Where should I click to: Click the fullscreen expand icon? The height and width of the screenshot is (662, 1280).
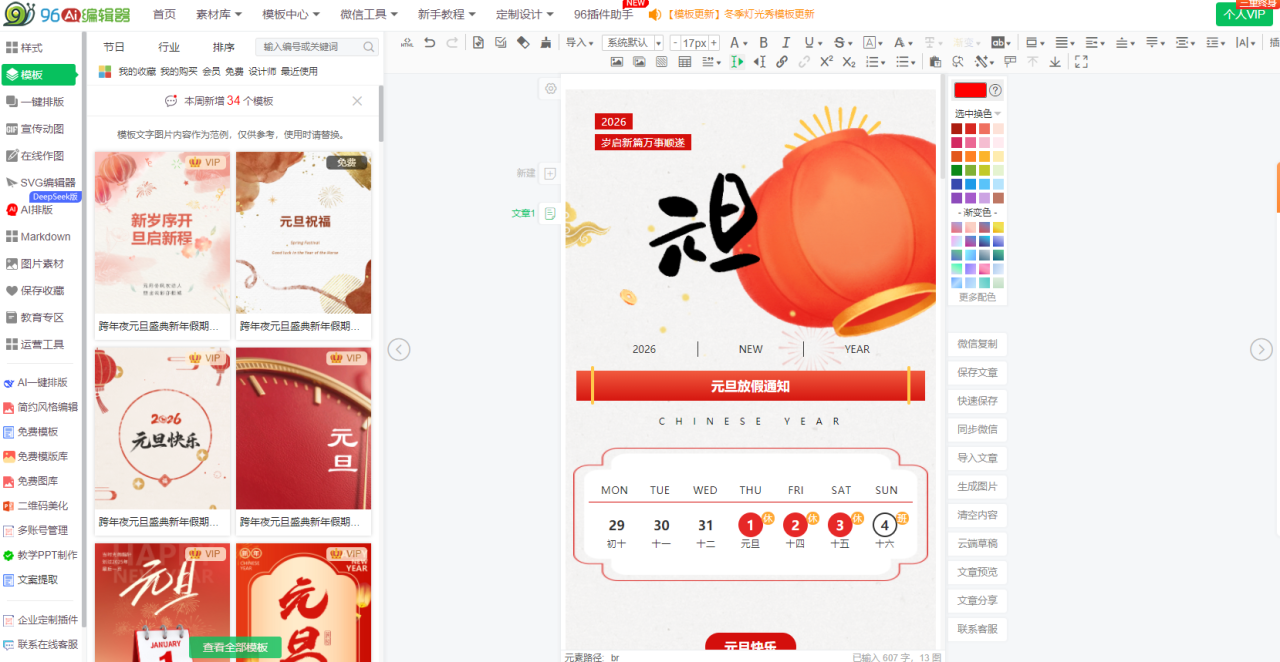click(x=1081, y=62)
